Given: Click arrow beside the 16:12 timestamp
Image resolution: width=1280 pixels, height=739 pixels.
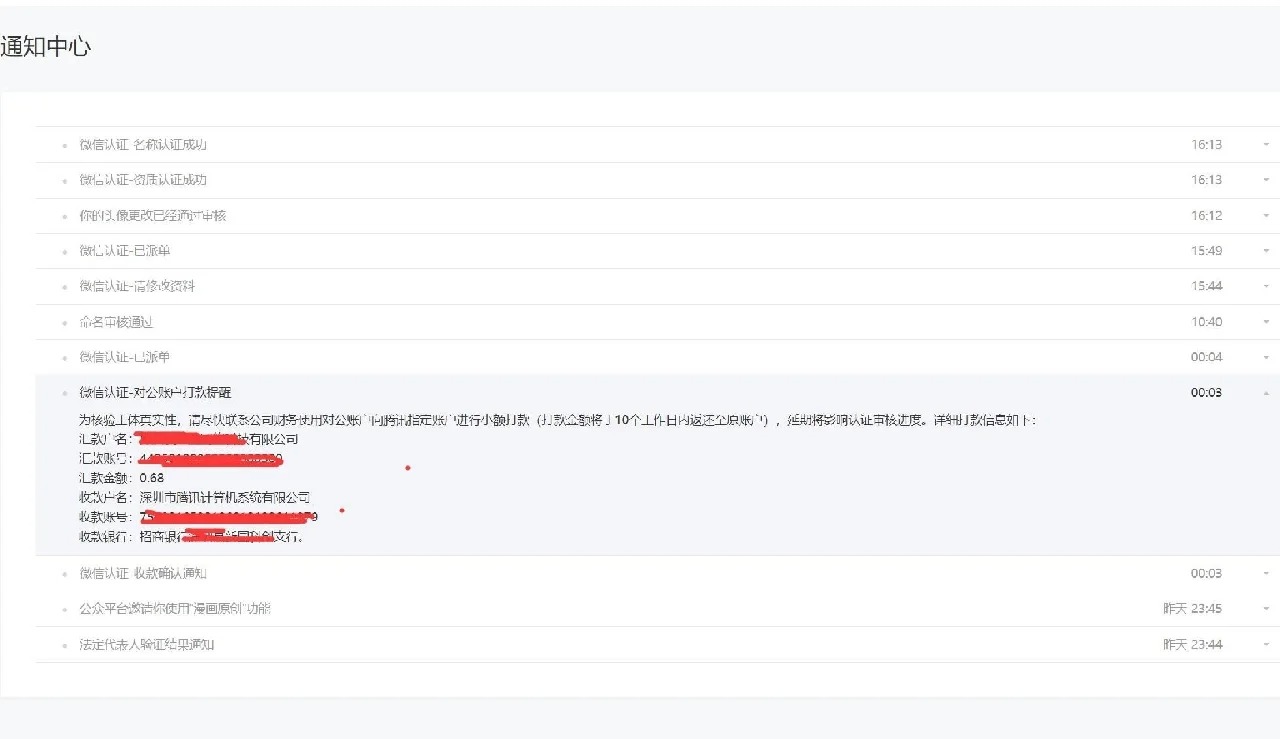Looking at the screenshot, I should 1266,216.
